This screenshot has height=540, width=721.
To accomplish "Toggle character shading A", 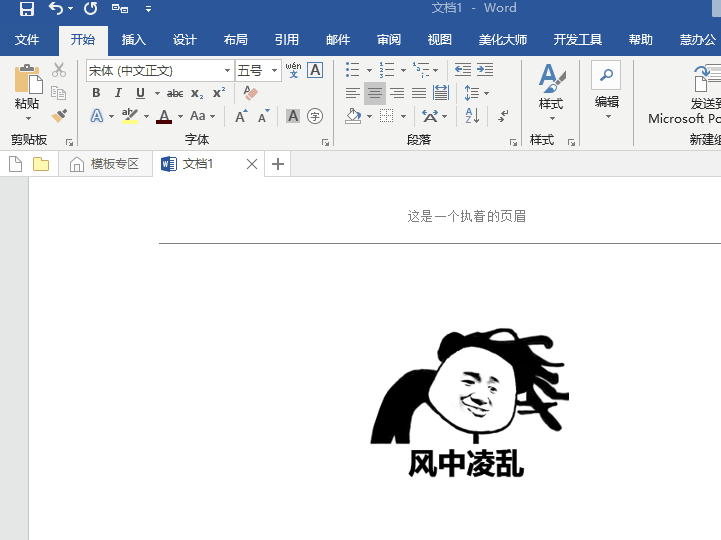I will [293, 116].
